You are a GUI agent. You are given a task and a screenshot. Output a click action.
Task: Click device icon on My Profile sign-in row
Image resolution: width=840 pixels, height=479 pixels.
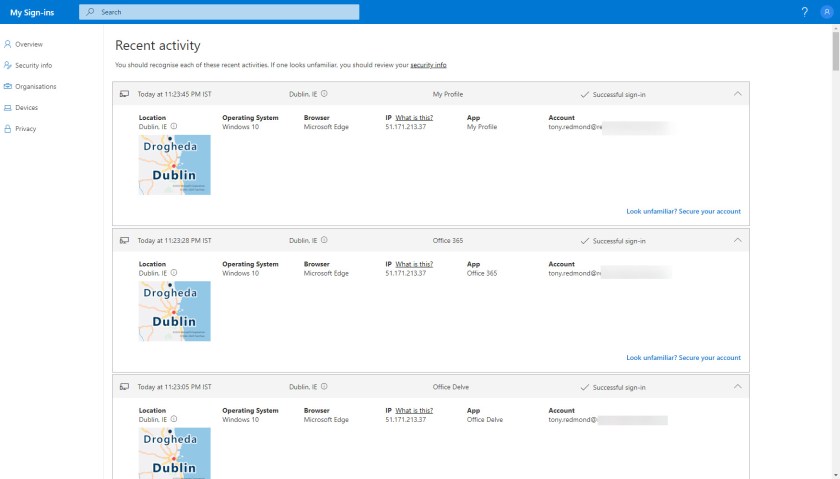pos(124,94)
